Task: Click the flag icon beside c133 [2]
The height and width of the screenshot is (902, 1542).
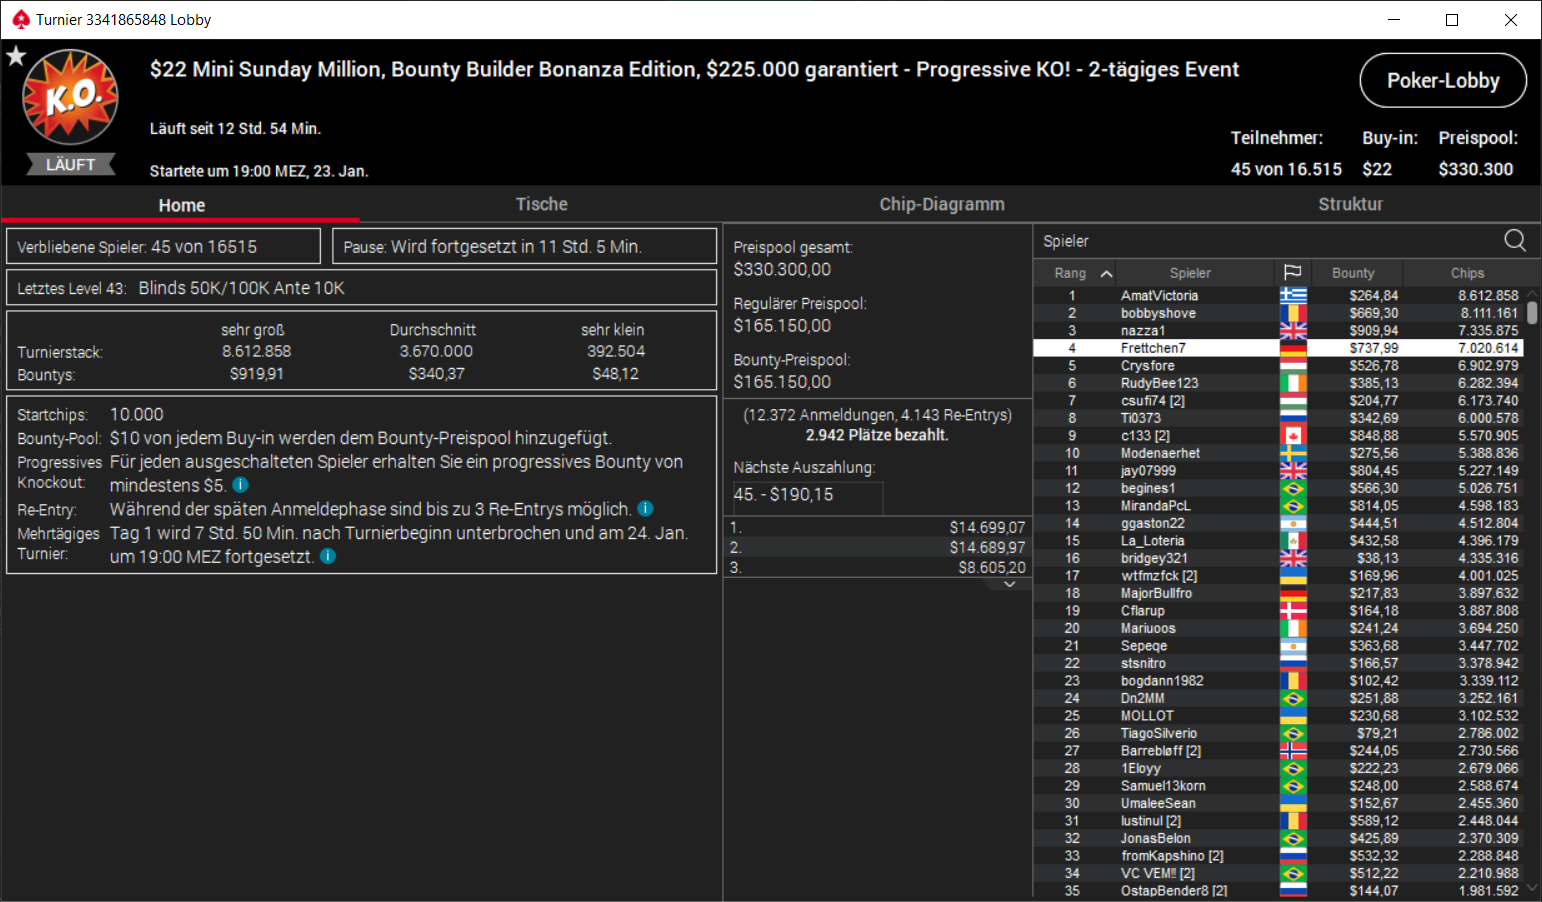Action: (x=1293, y=435)
